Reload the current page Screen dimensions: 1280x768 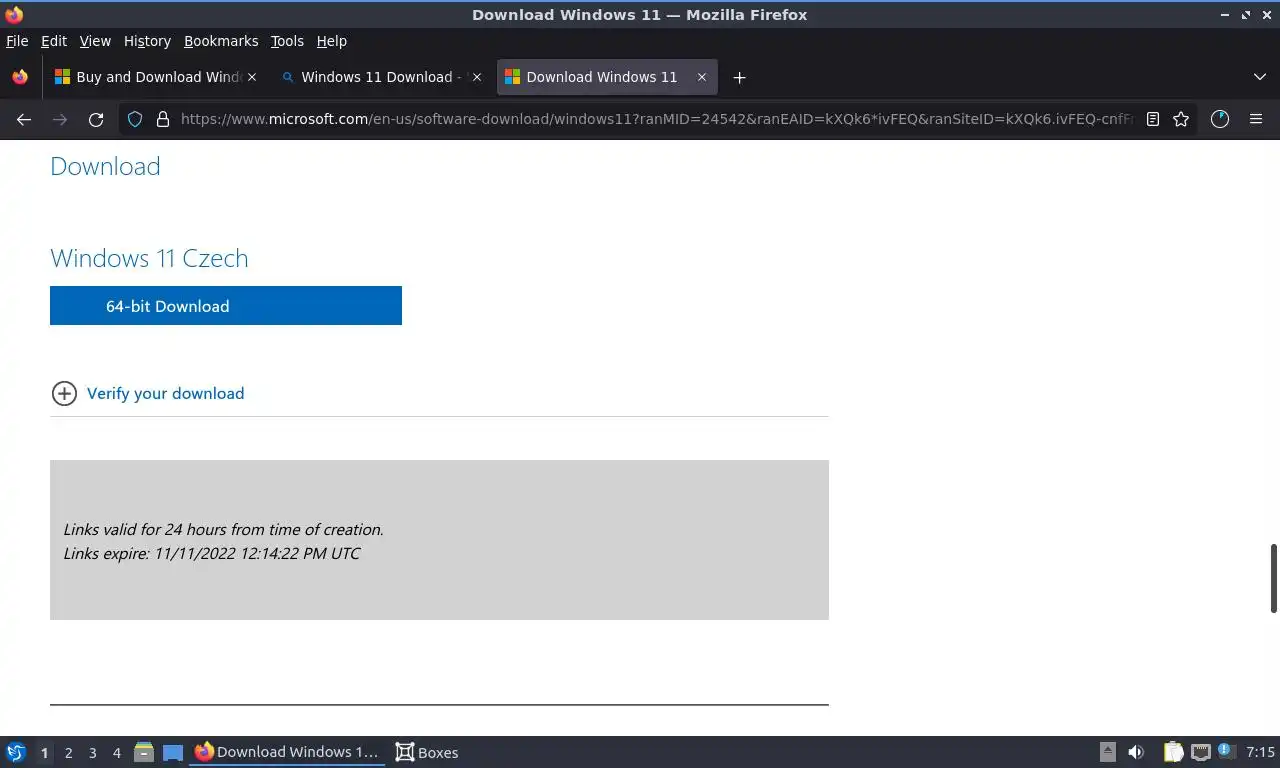(x=96, y=119)
